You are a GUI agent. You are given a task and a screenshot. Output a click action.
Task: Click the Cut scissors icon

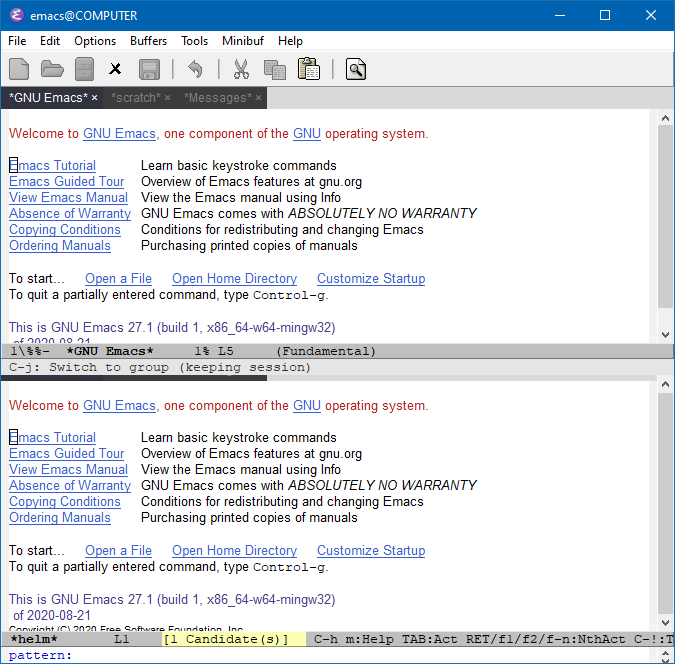tap(241, 69)
